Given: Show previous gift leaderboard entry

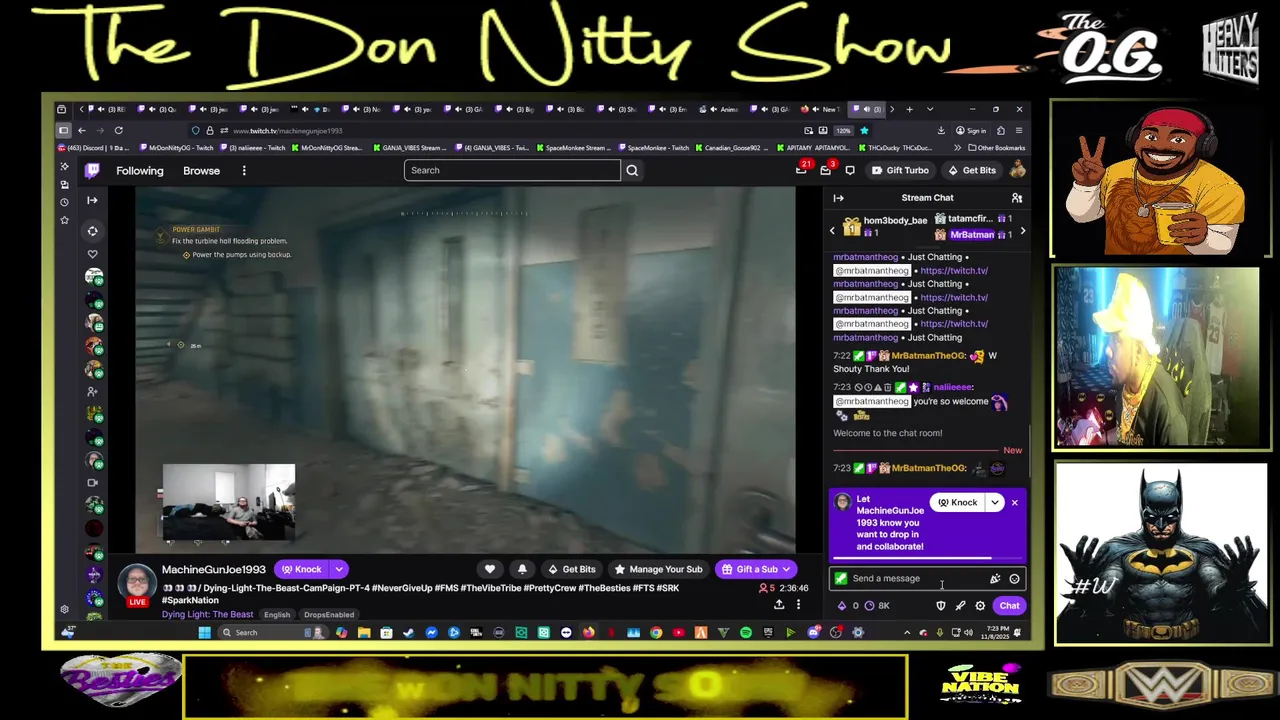Looking at the screenshot, I should click(x=832, y=231).
